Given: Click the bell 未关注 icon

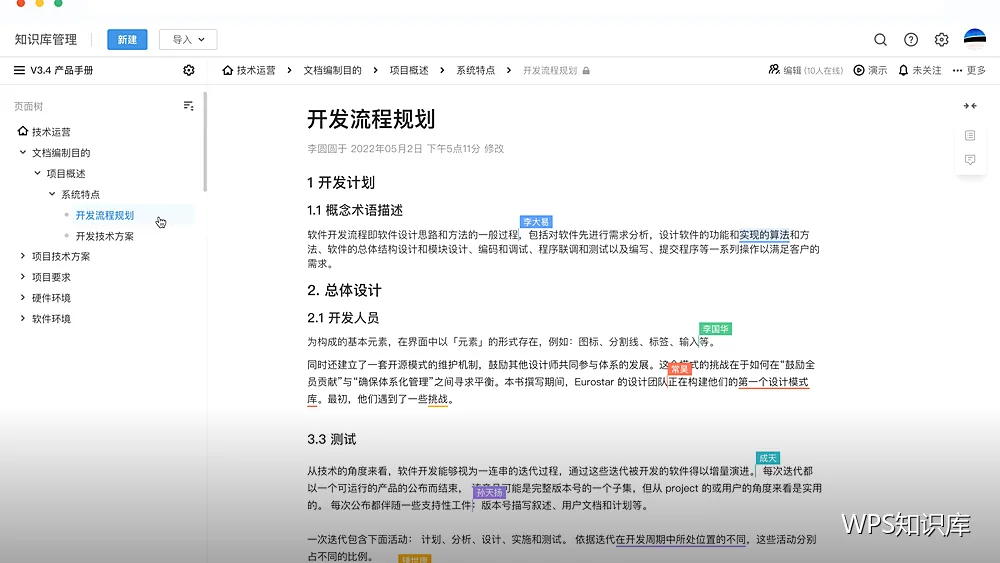Looking at the screenshot, I should coord(903,70).
